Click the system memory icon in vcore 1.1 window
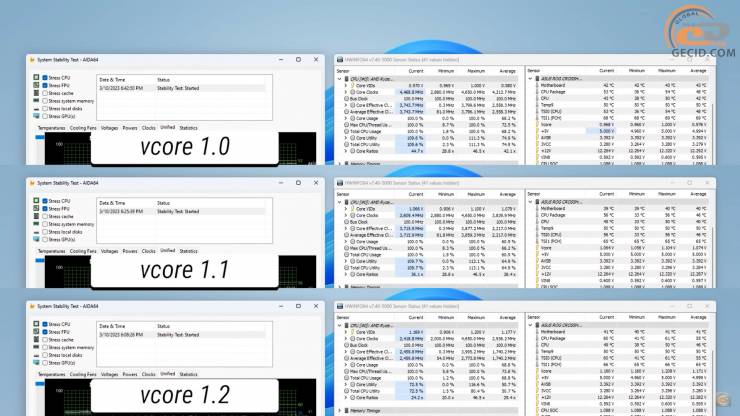 (36, 224)
